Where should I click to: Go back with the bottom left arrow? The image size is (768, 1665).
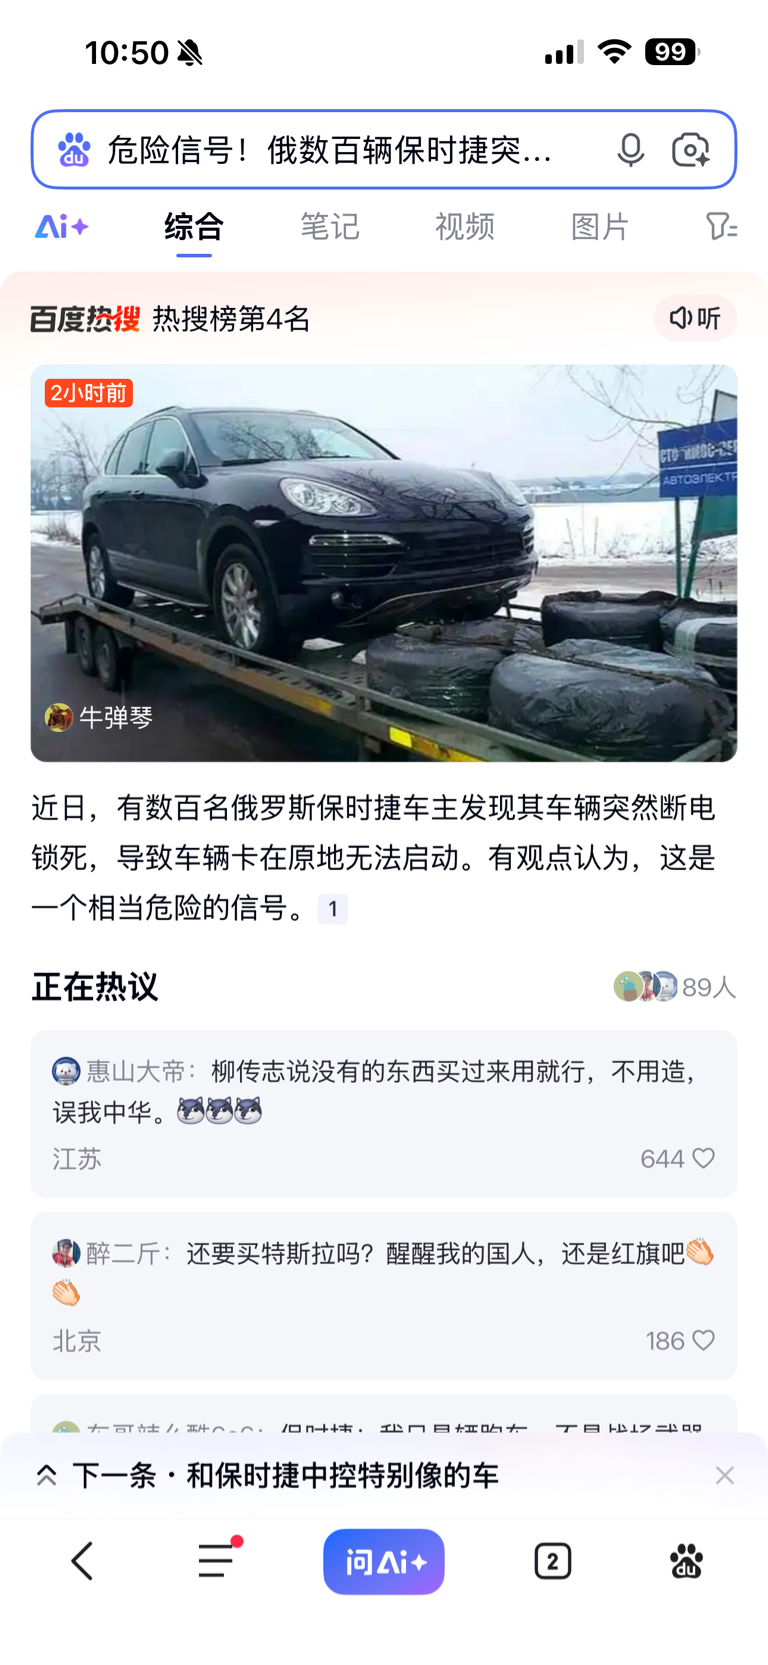(x=82, y=1560)
